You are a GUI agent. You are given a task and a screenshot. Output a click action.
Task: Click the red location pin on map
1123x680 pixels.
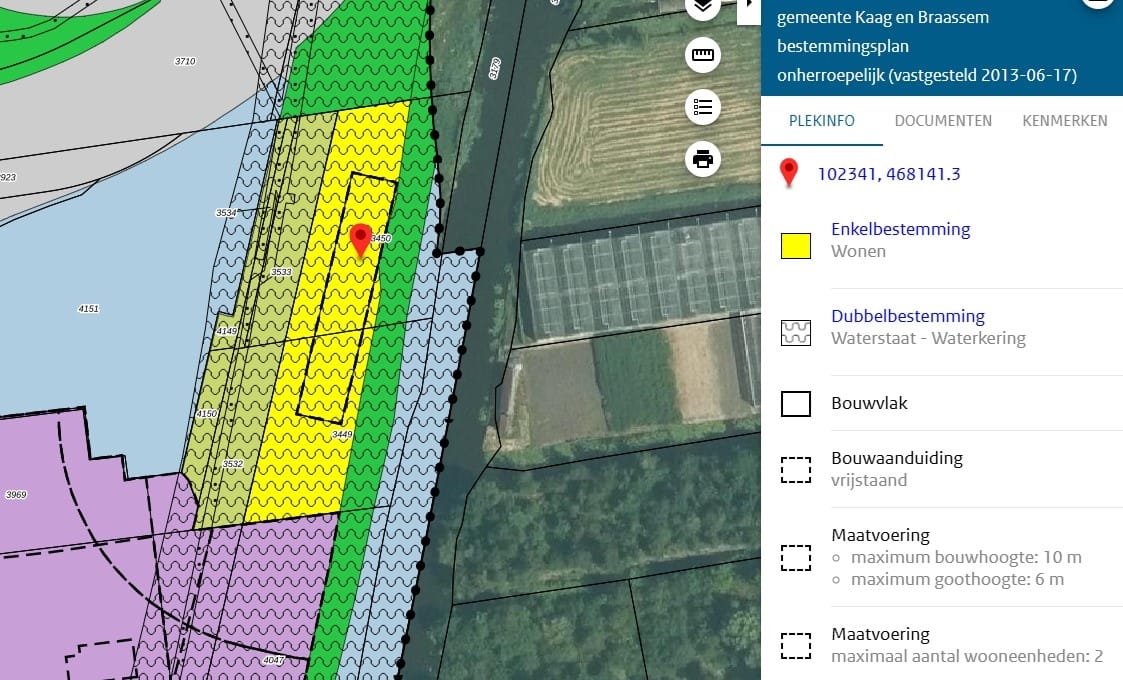[x=361, y=240]
